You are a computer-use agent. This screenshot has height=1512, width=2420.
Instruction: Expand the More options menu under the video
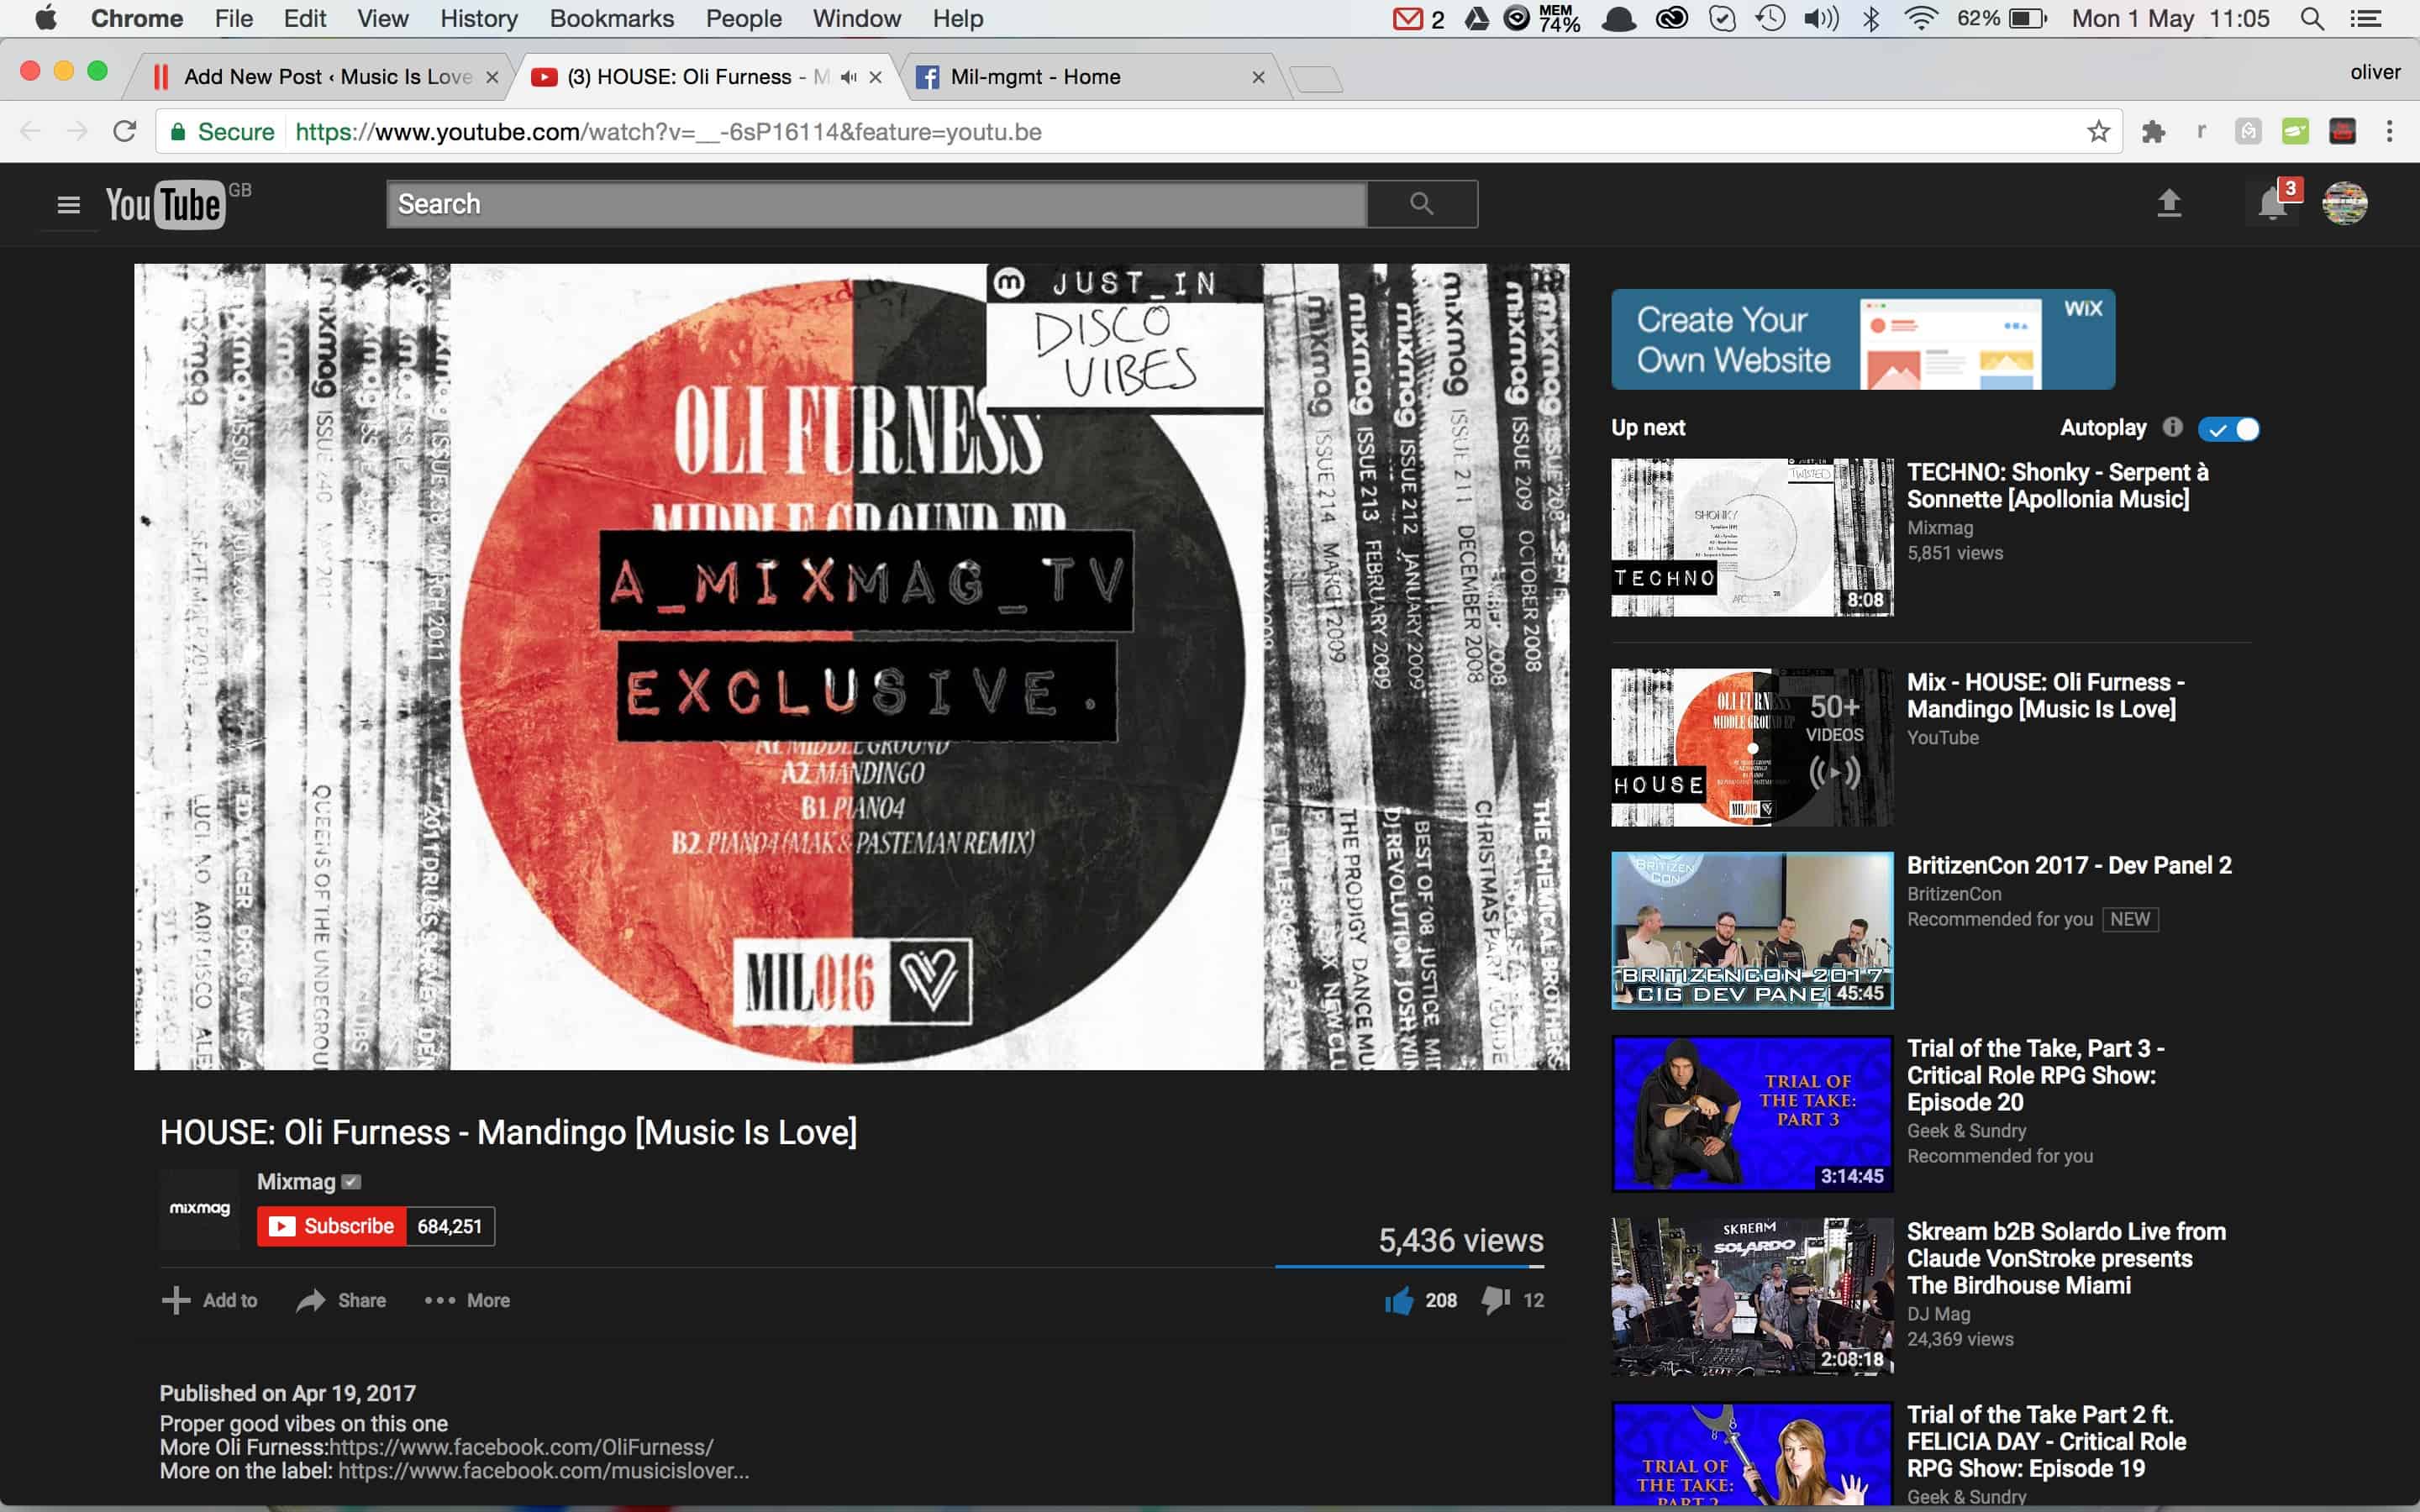(467, 1300)
